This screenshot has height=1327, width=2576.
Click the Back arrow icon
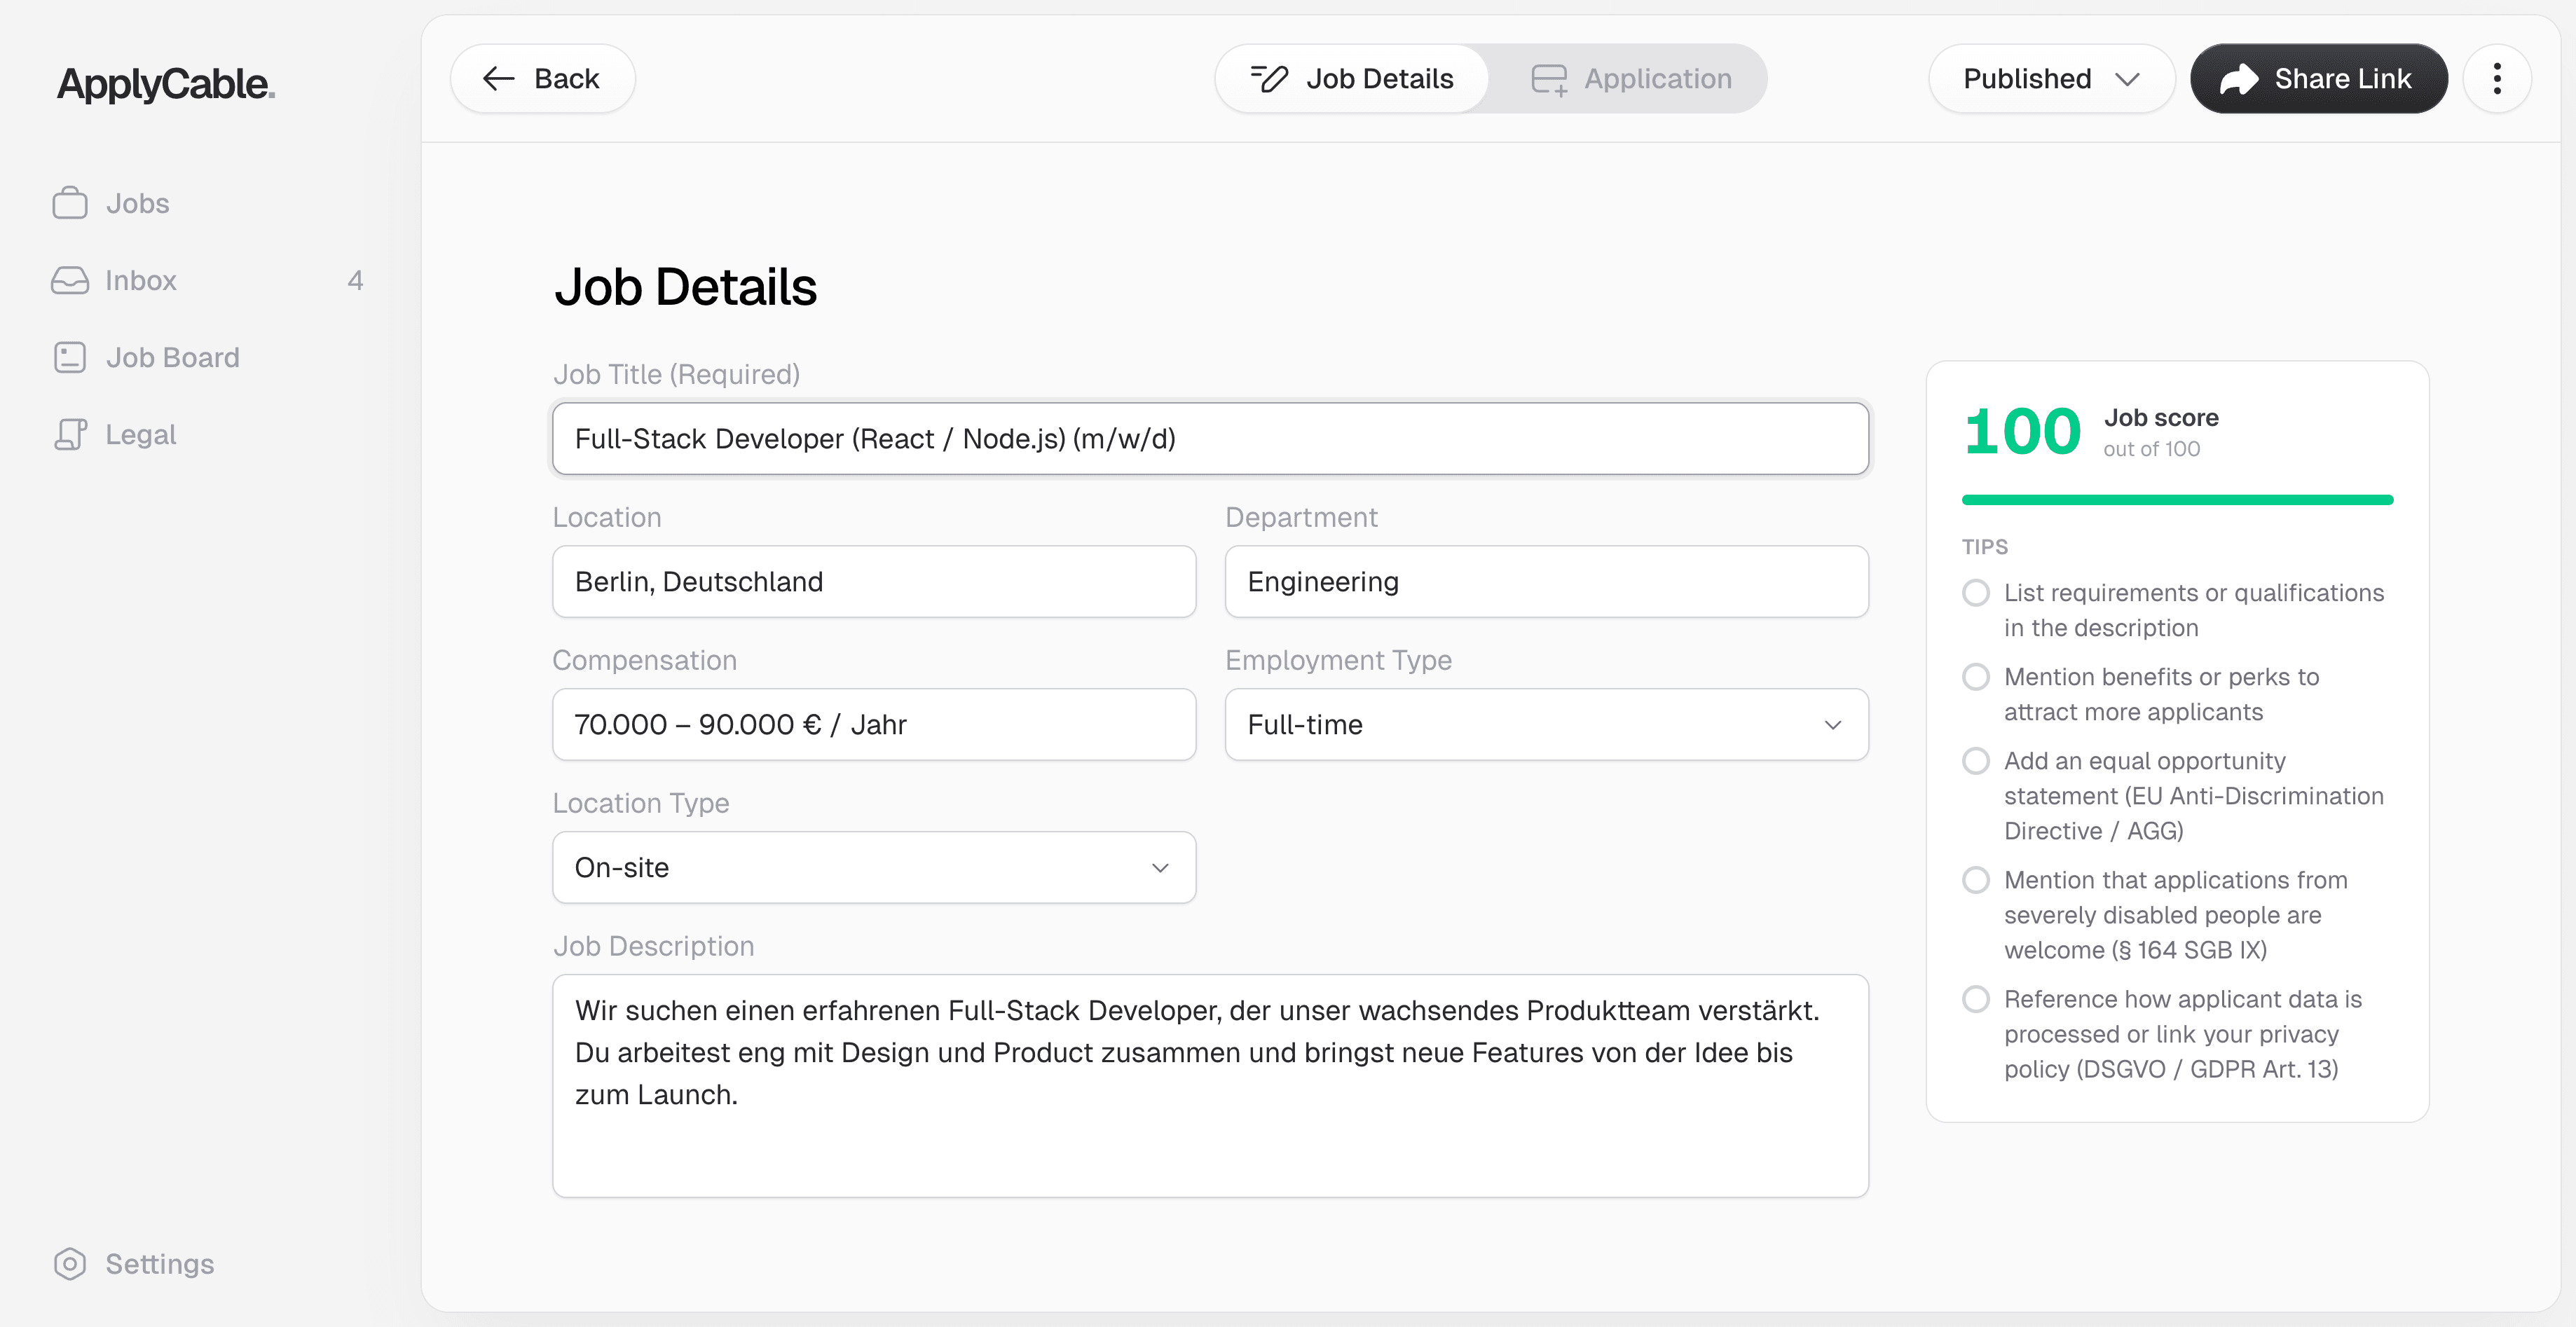click(498, 78)
